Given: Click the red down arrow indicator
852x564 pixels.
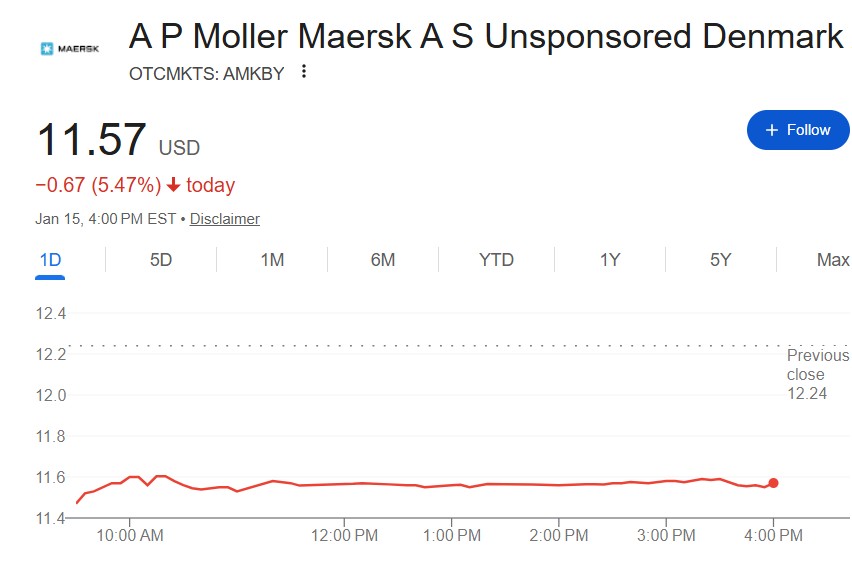Looking at the screenshot, I should [x=173, y=185].
